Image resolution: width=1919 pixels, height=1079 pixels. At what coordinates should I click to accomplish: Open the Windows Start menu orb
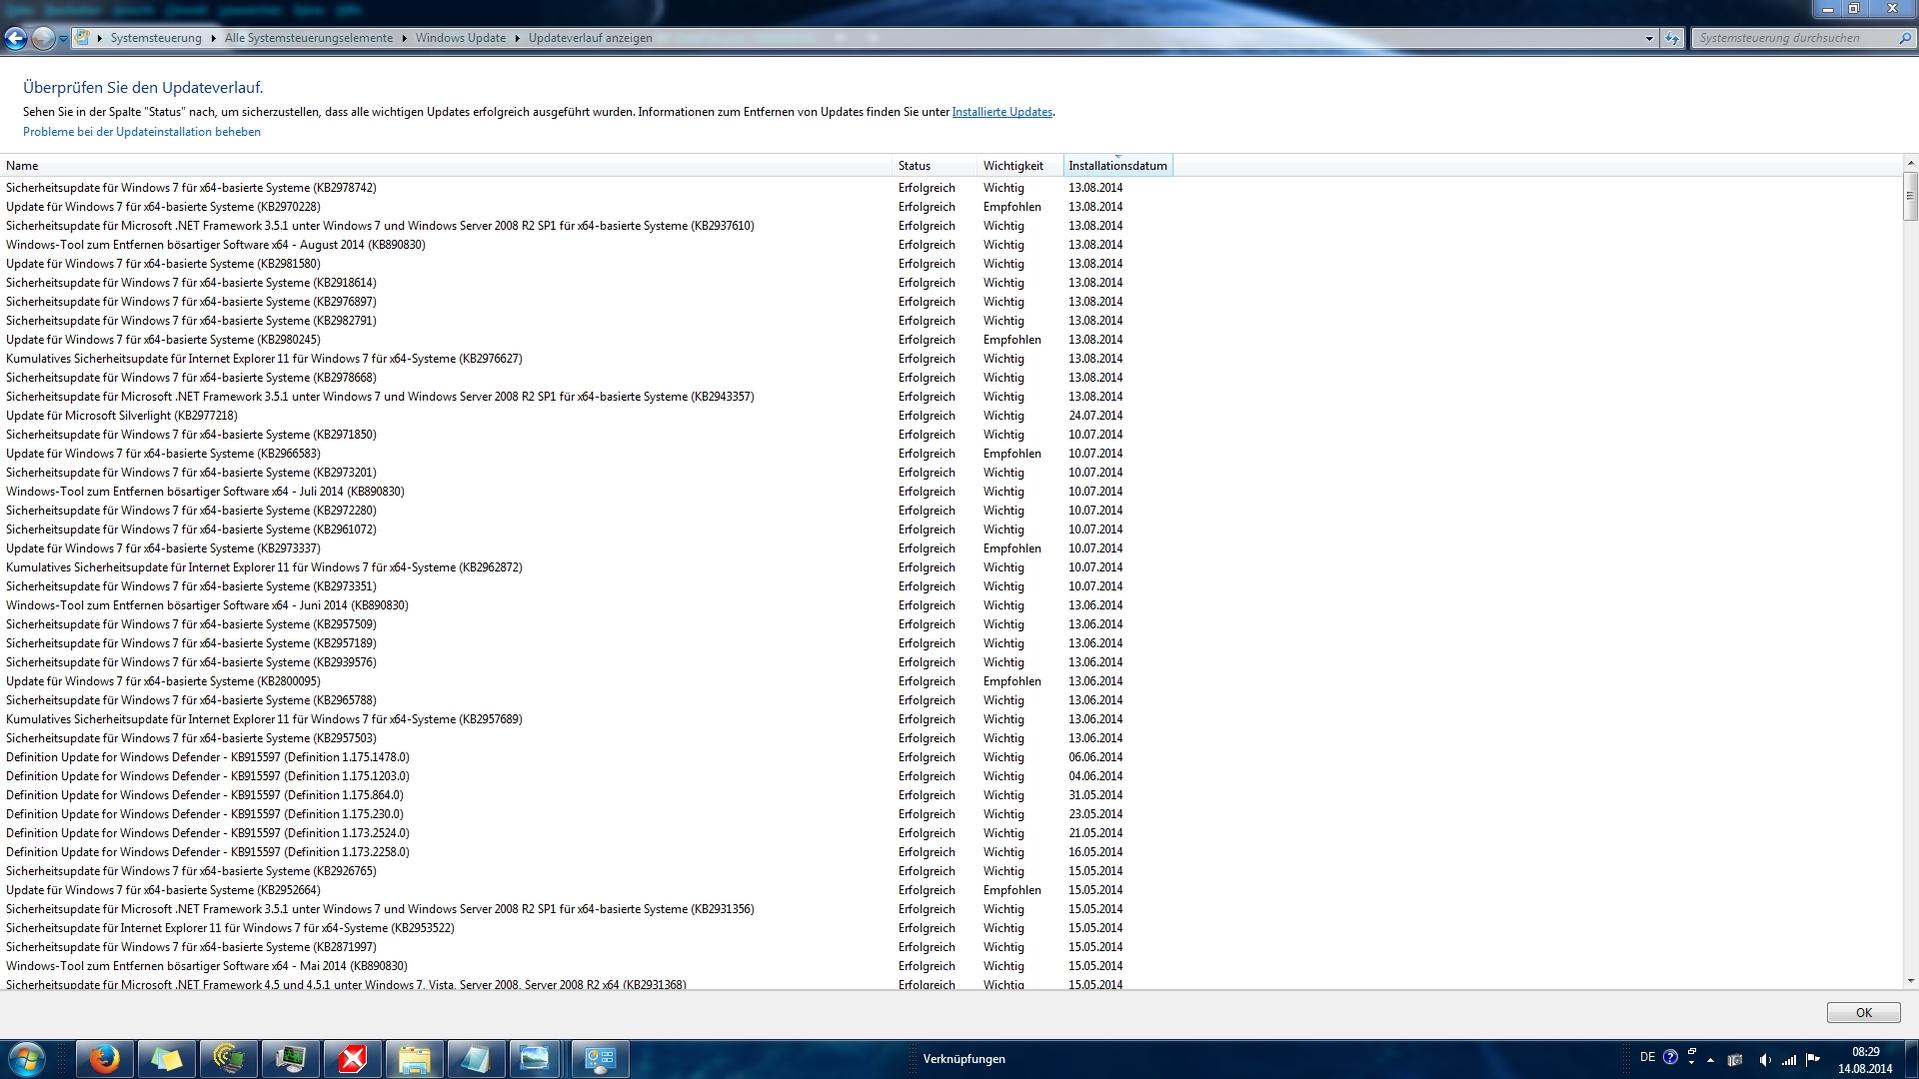pyautogui.click(x=26, y=1059)
